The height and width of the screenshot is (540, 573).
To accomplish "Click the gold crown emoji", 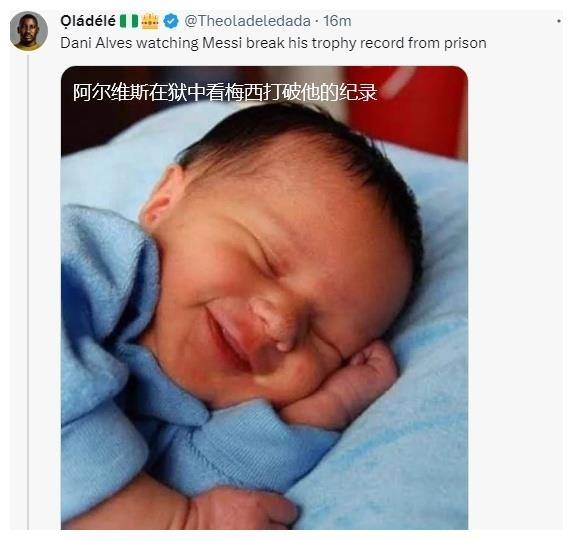I will click(x=150, y=21).
